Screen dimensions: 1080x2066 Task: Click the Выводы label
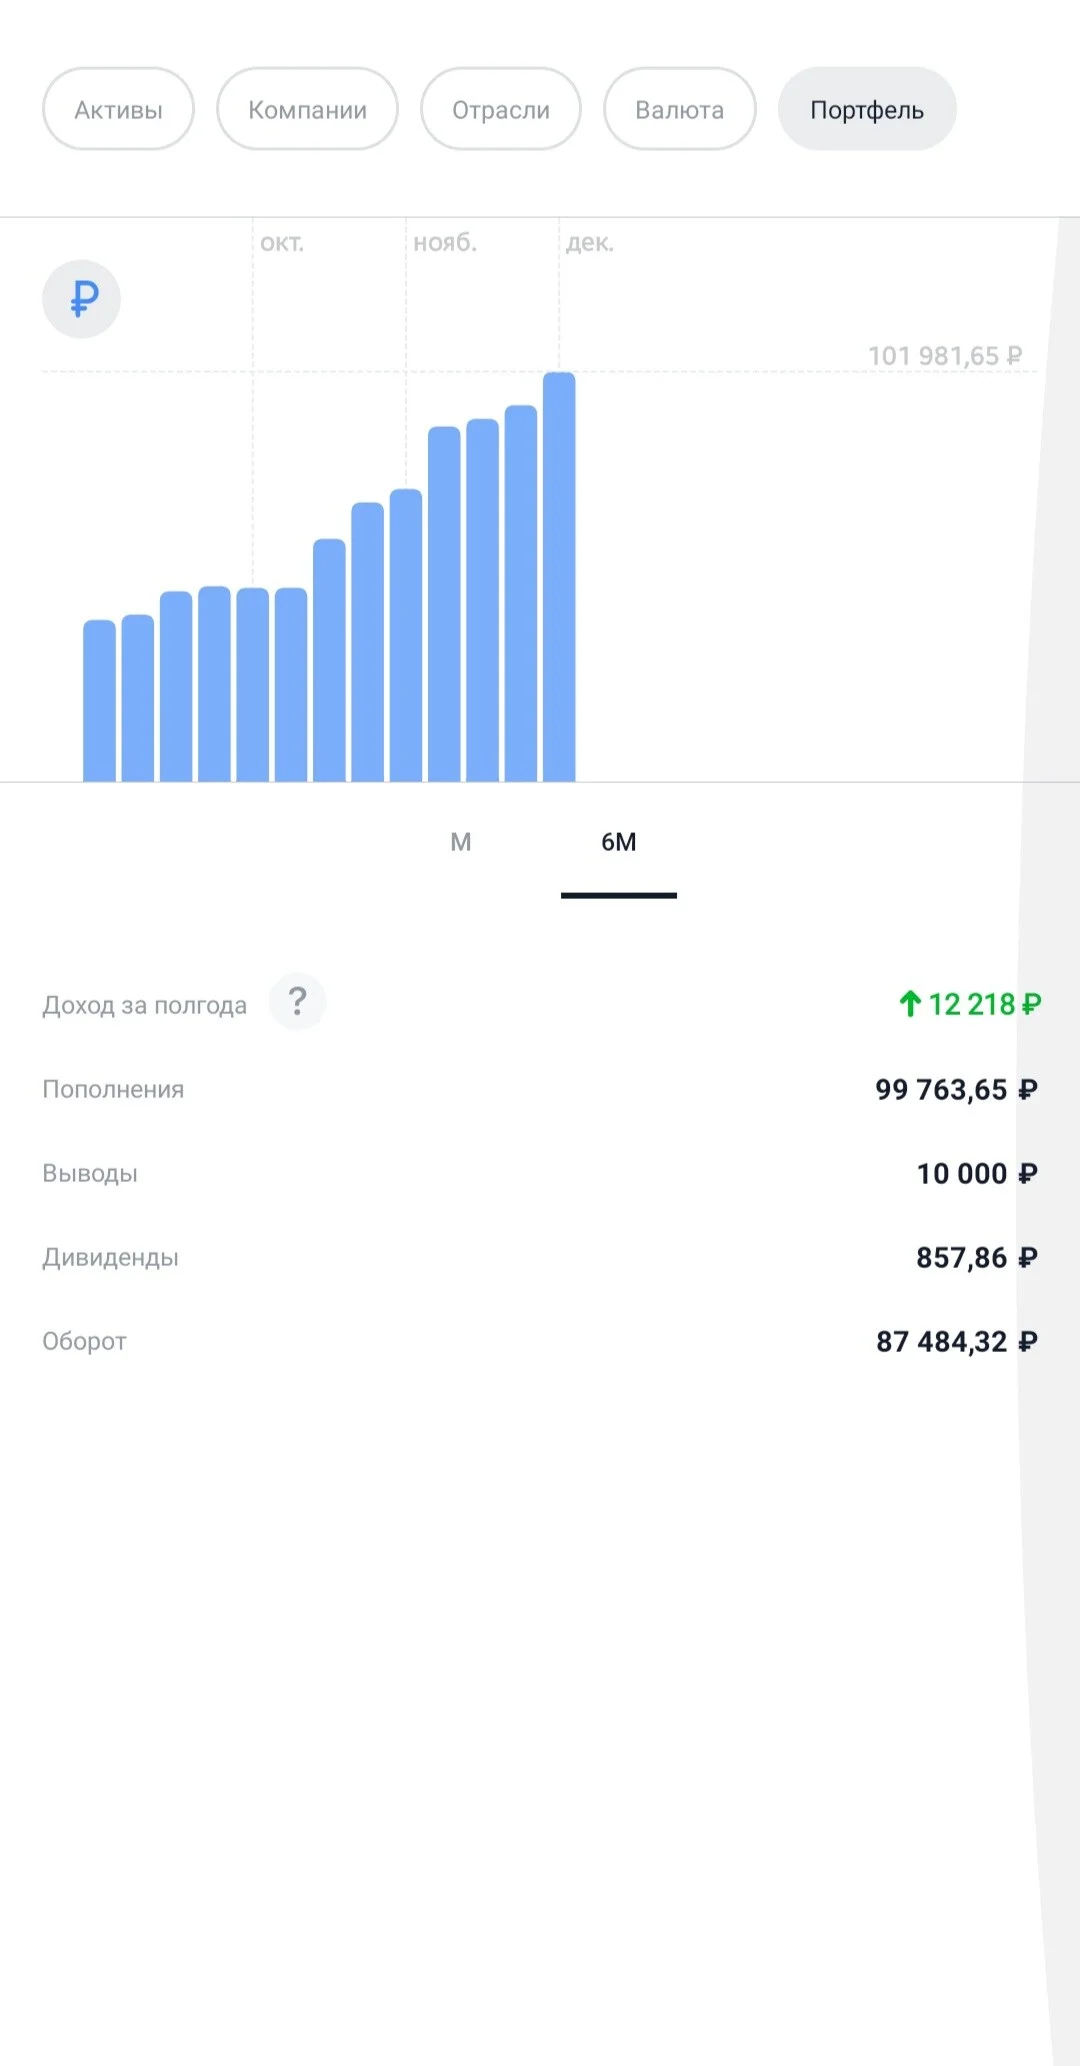[90, 1173]
